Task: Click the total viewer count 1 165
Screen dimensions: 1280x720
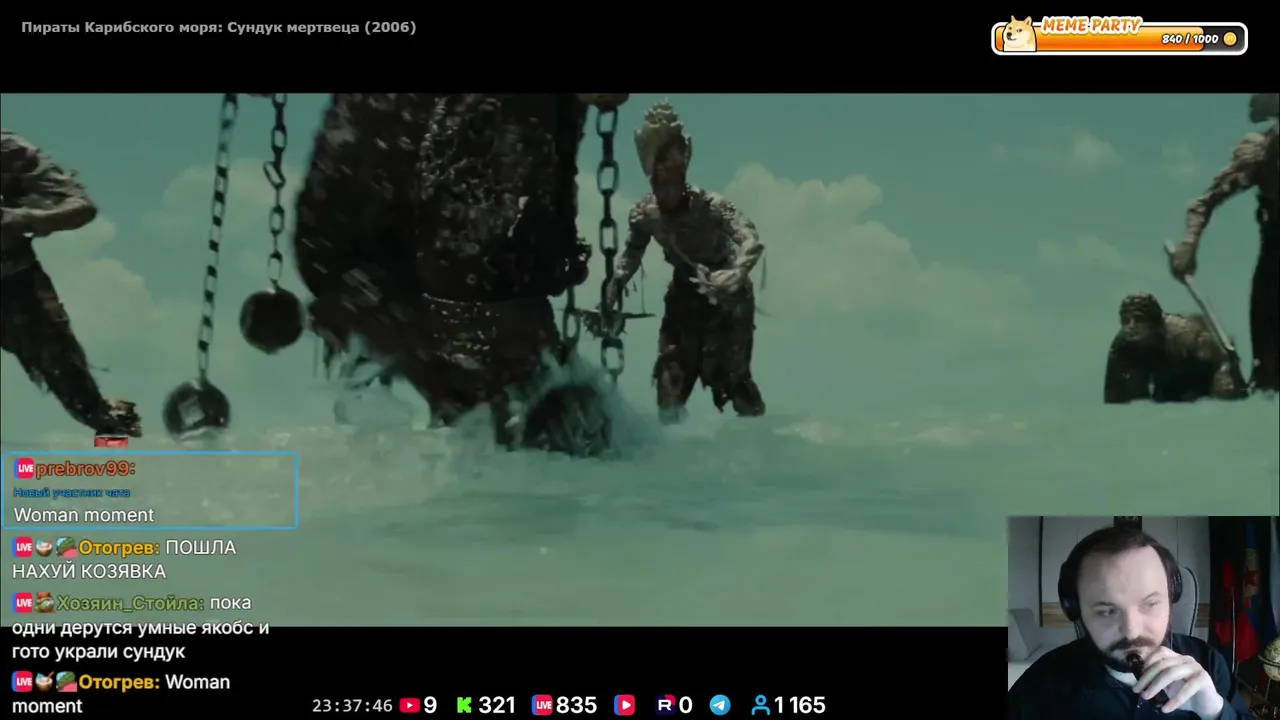Action: click(800, 706)
